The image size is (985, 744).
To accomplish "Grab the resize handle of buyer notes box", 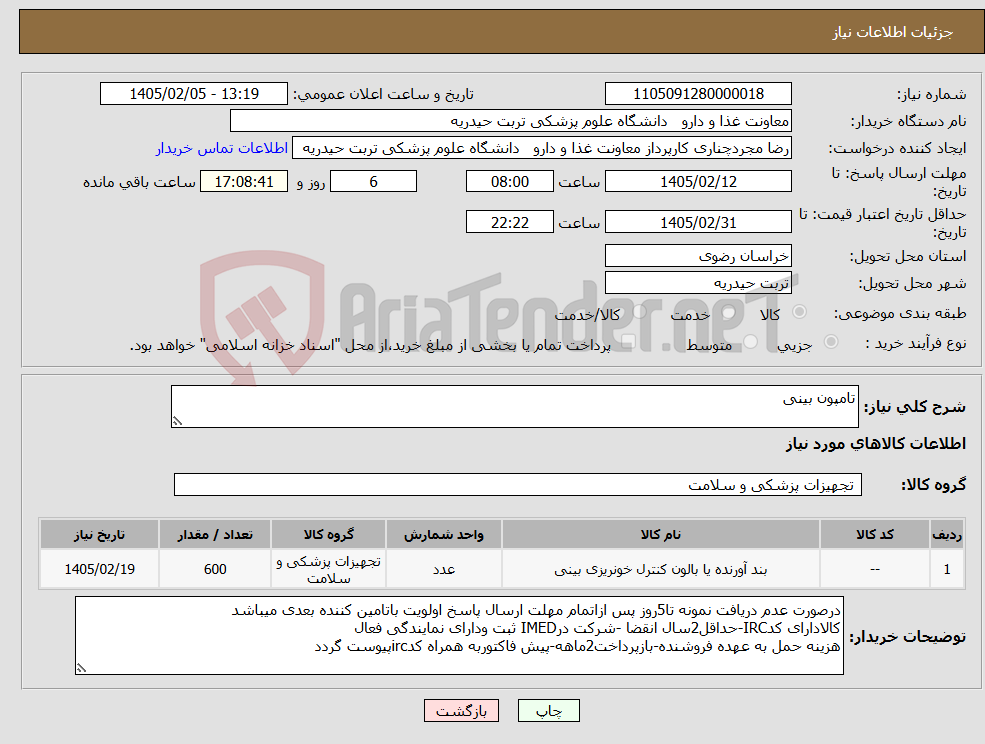I will click(x=81, y=669).
